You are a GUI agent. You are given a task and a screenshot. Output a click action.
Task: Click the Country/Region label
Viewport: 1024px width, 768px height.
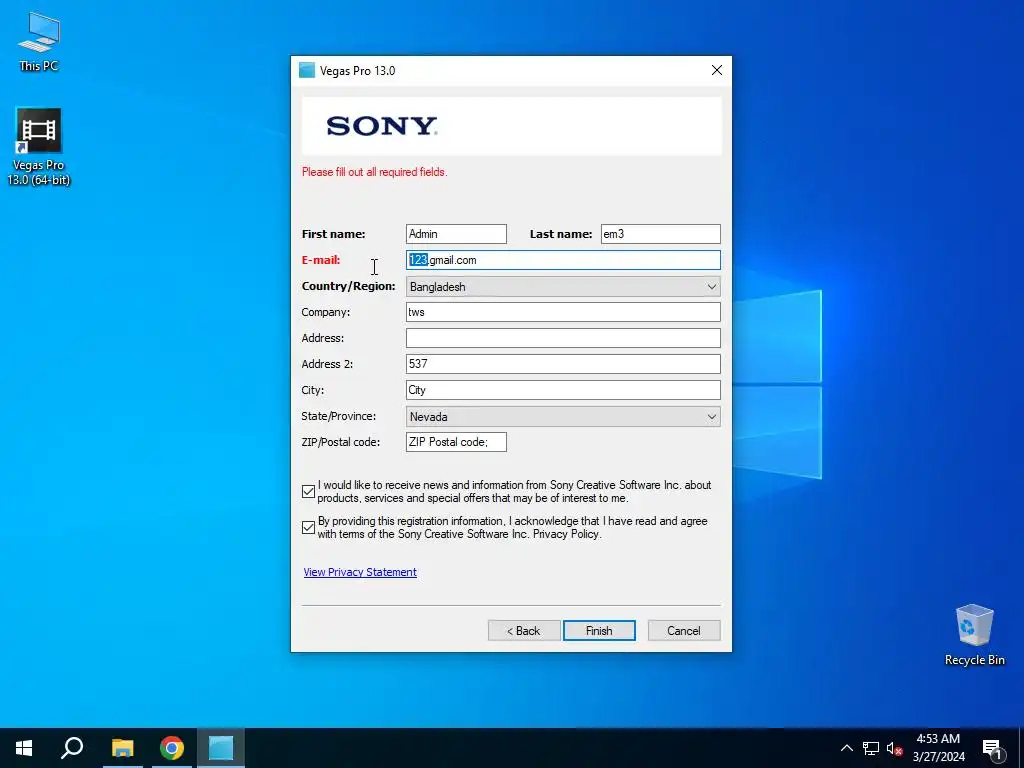(x=348, y=286)
